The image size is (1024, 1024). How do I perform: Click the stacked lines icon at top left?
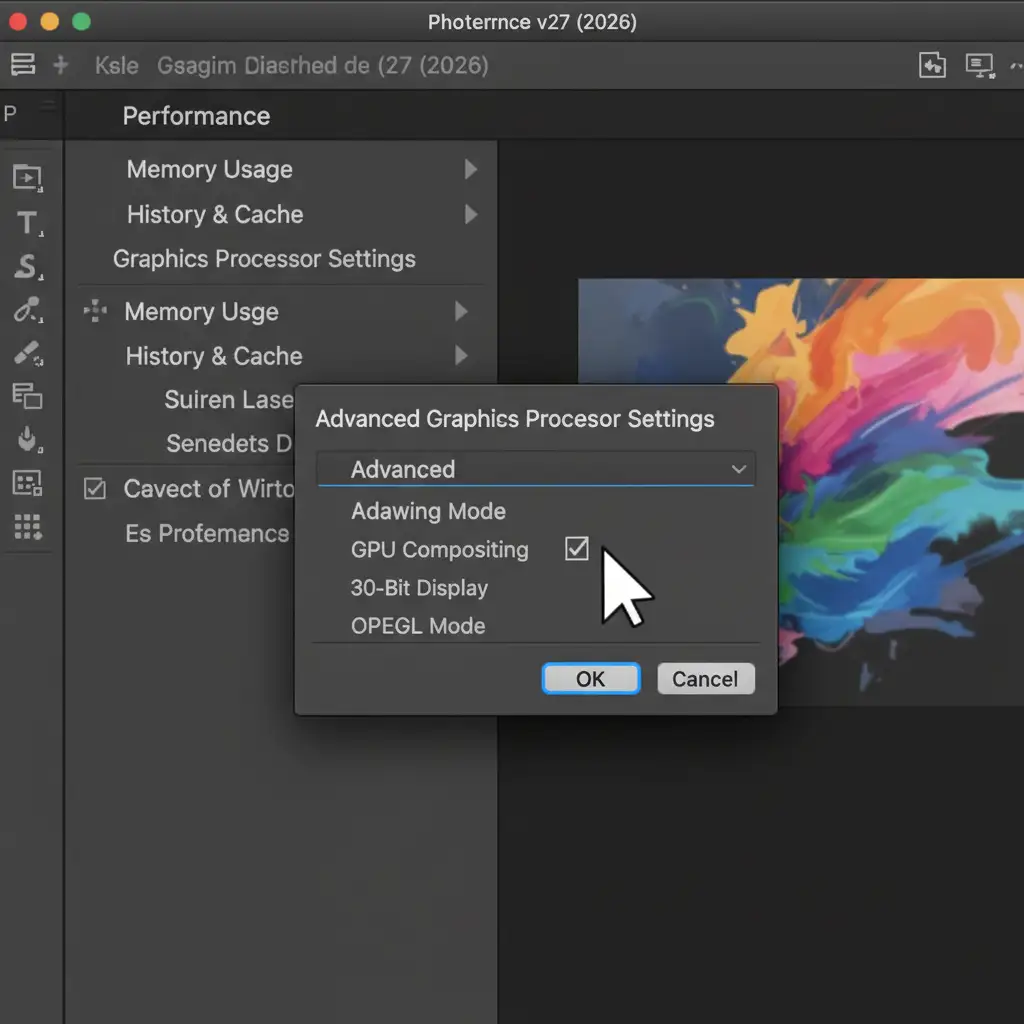pos(22,66)
